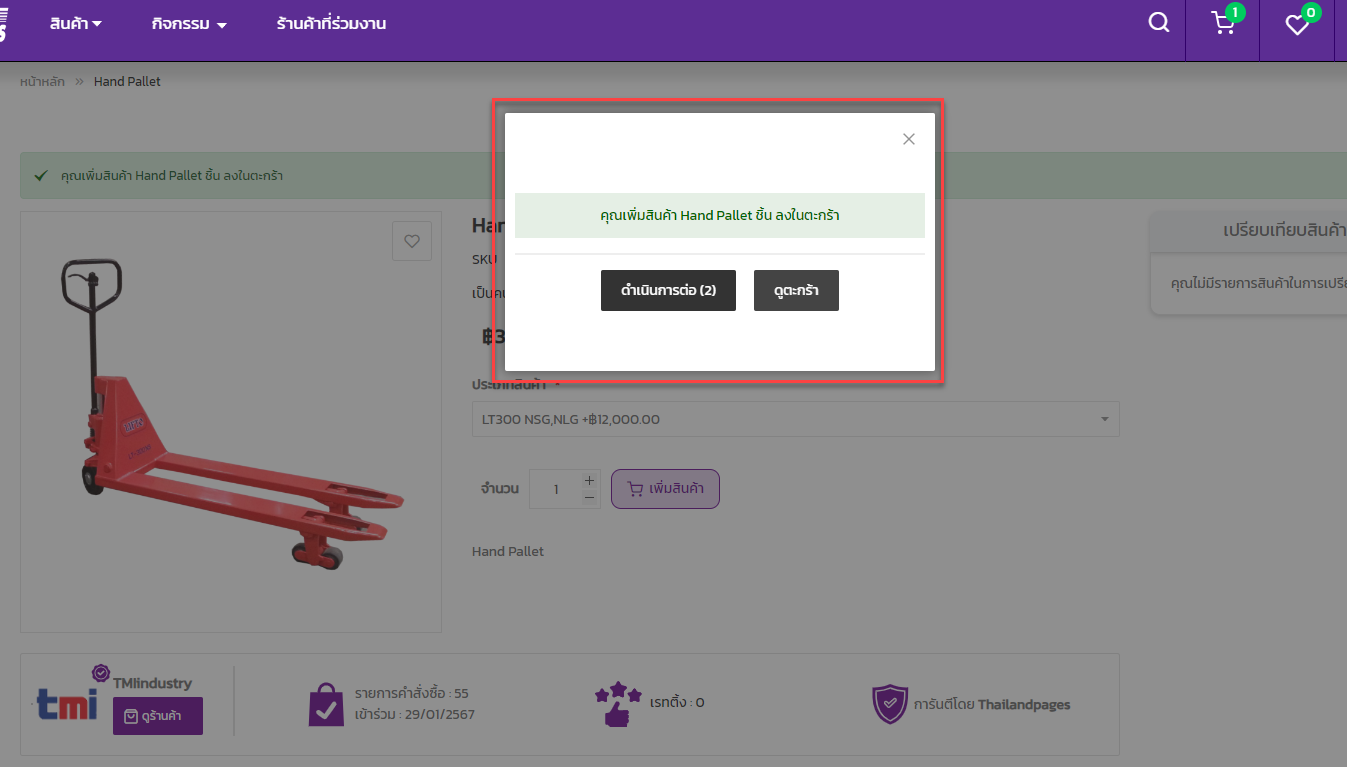Add product to wishlist via heart on image
This screenshot has width=1347, height=767.
(411, 241)
